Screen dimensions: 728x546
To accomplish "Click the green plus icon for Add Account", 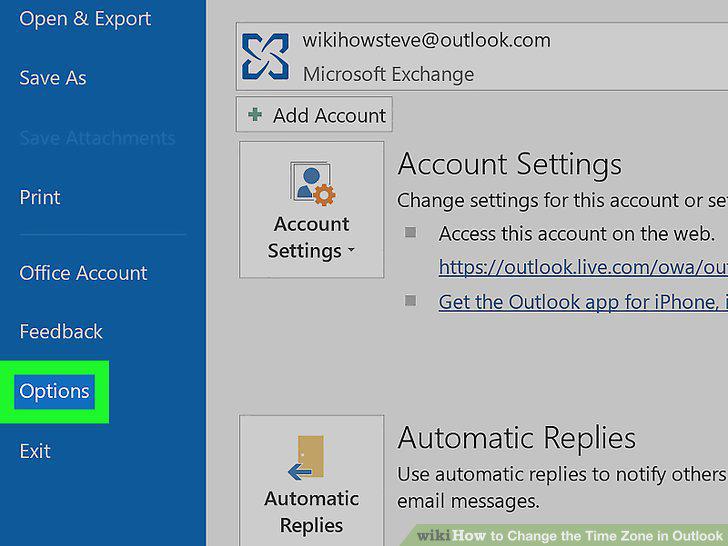I will [255, 114].
